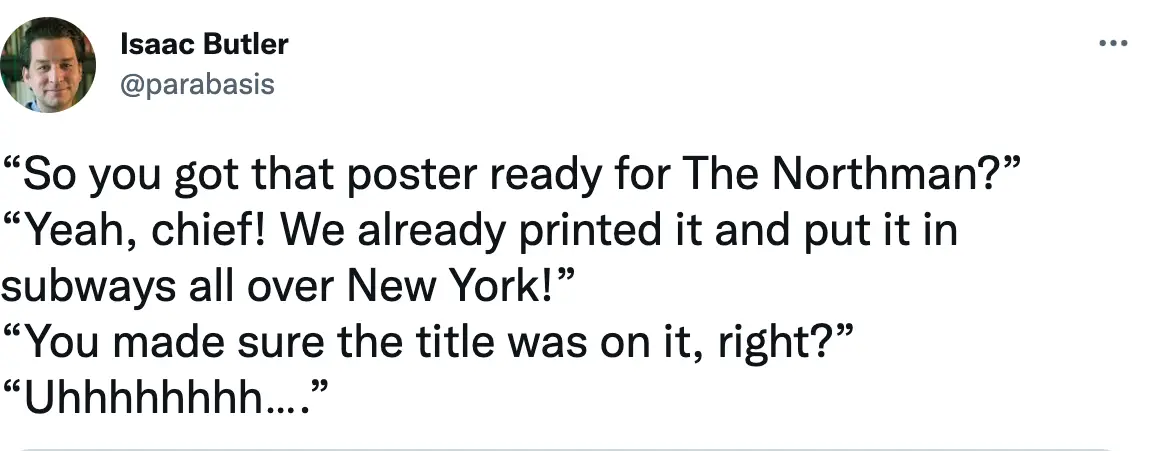
Task: Open the tweet's three-dot more options menu
Action: pyautogui.click(x=1112, y=43)
